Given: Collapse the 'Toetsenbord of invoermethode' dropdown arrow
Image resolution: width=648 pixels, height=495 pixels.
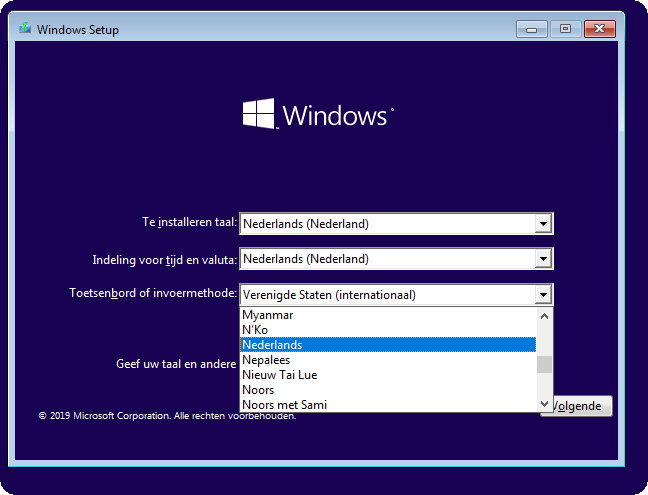Looking at the screenshot, I should [543, 295].
